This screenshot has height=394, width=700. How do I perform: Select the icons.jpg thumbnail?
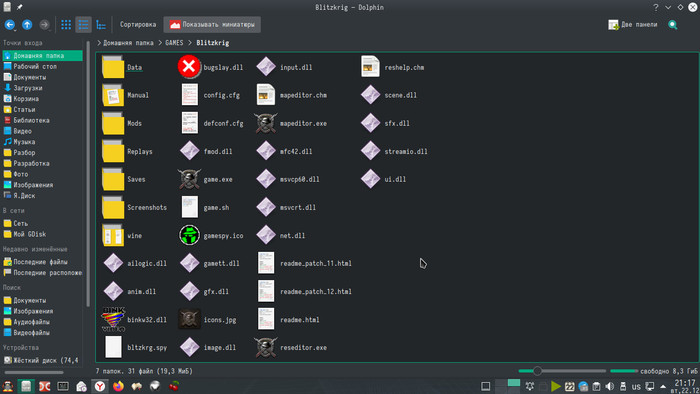point(189,319)
